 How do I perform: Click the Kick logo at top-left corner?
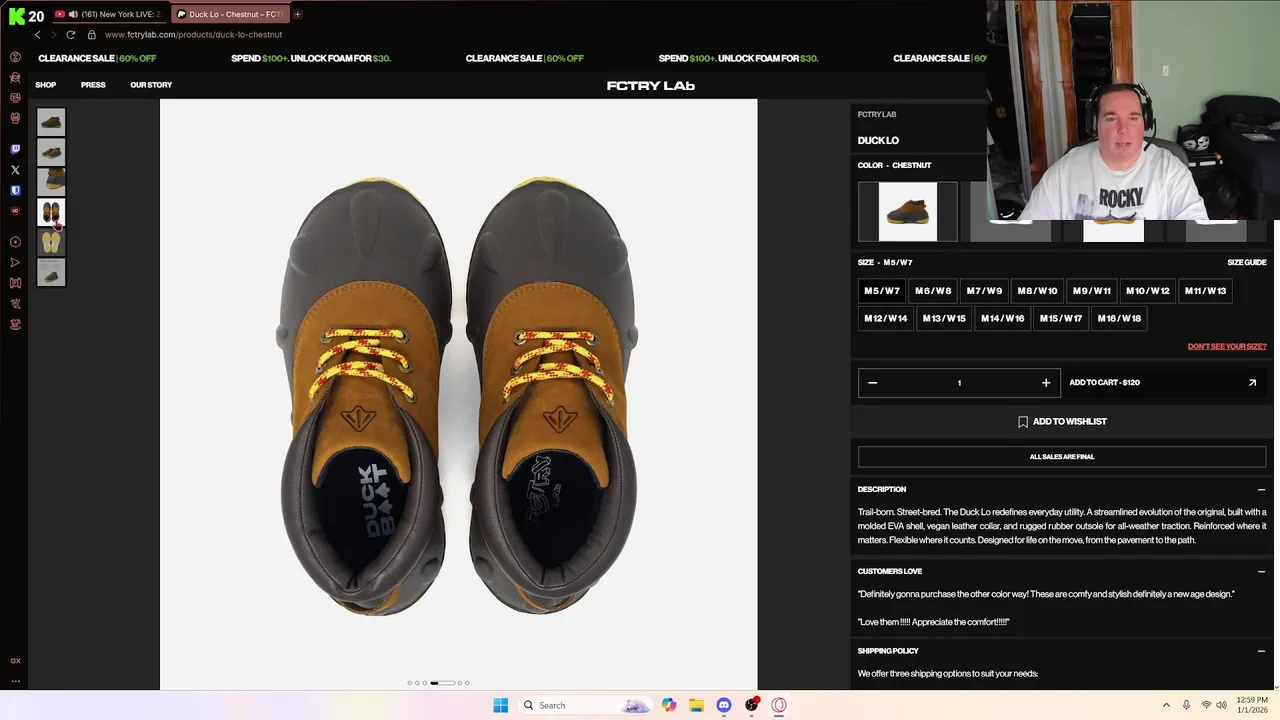17,15
